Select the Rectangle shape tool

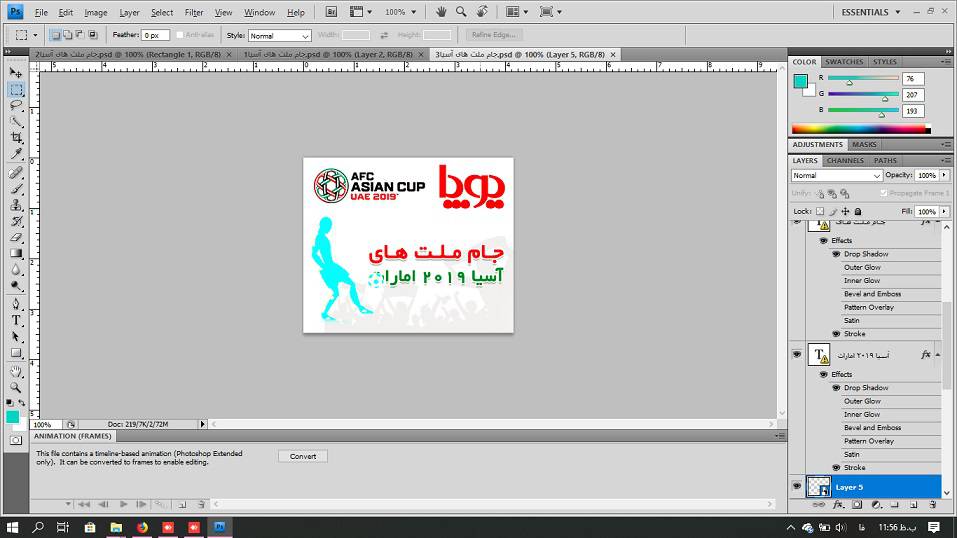click(x=16, y=352)
